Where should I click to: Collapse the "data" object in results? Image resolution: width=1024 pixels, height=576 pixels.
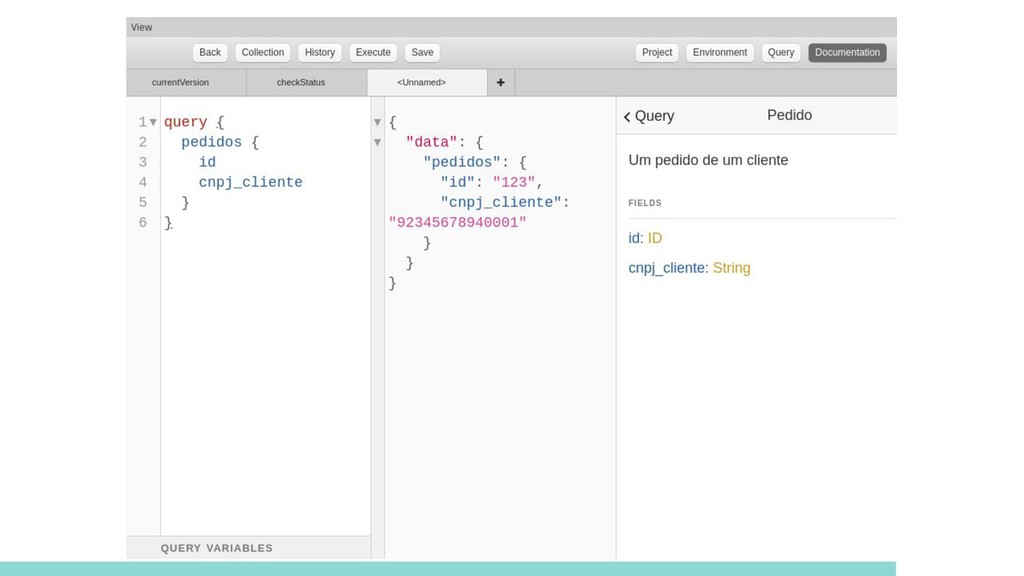tap(377, 142)
